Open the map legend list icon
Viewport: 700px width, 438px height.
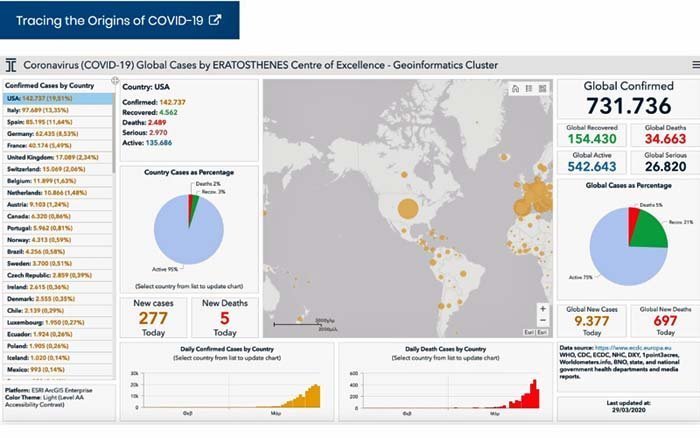(x=529, y=88)
